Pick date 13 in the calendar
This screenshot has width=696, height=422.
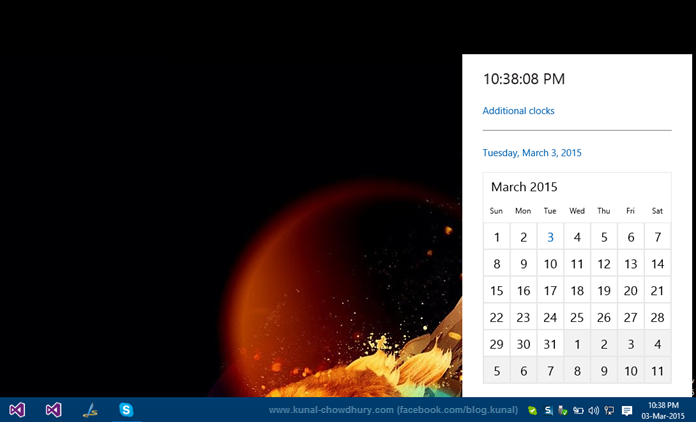(x=631, y=264)
